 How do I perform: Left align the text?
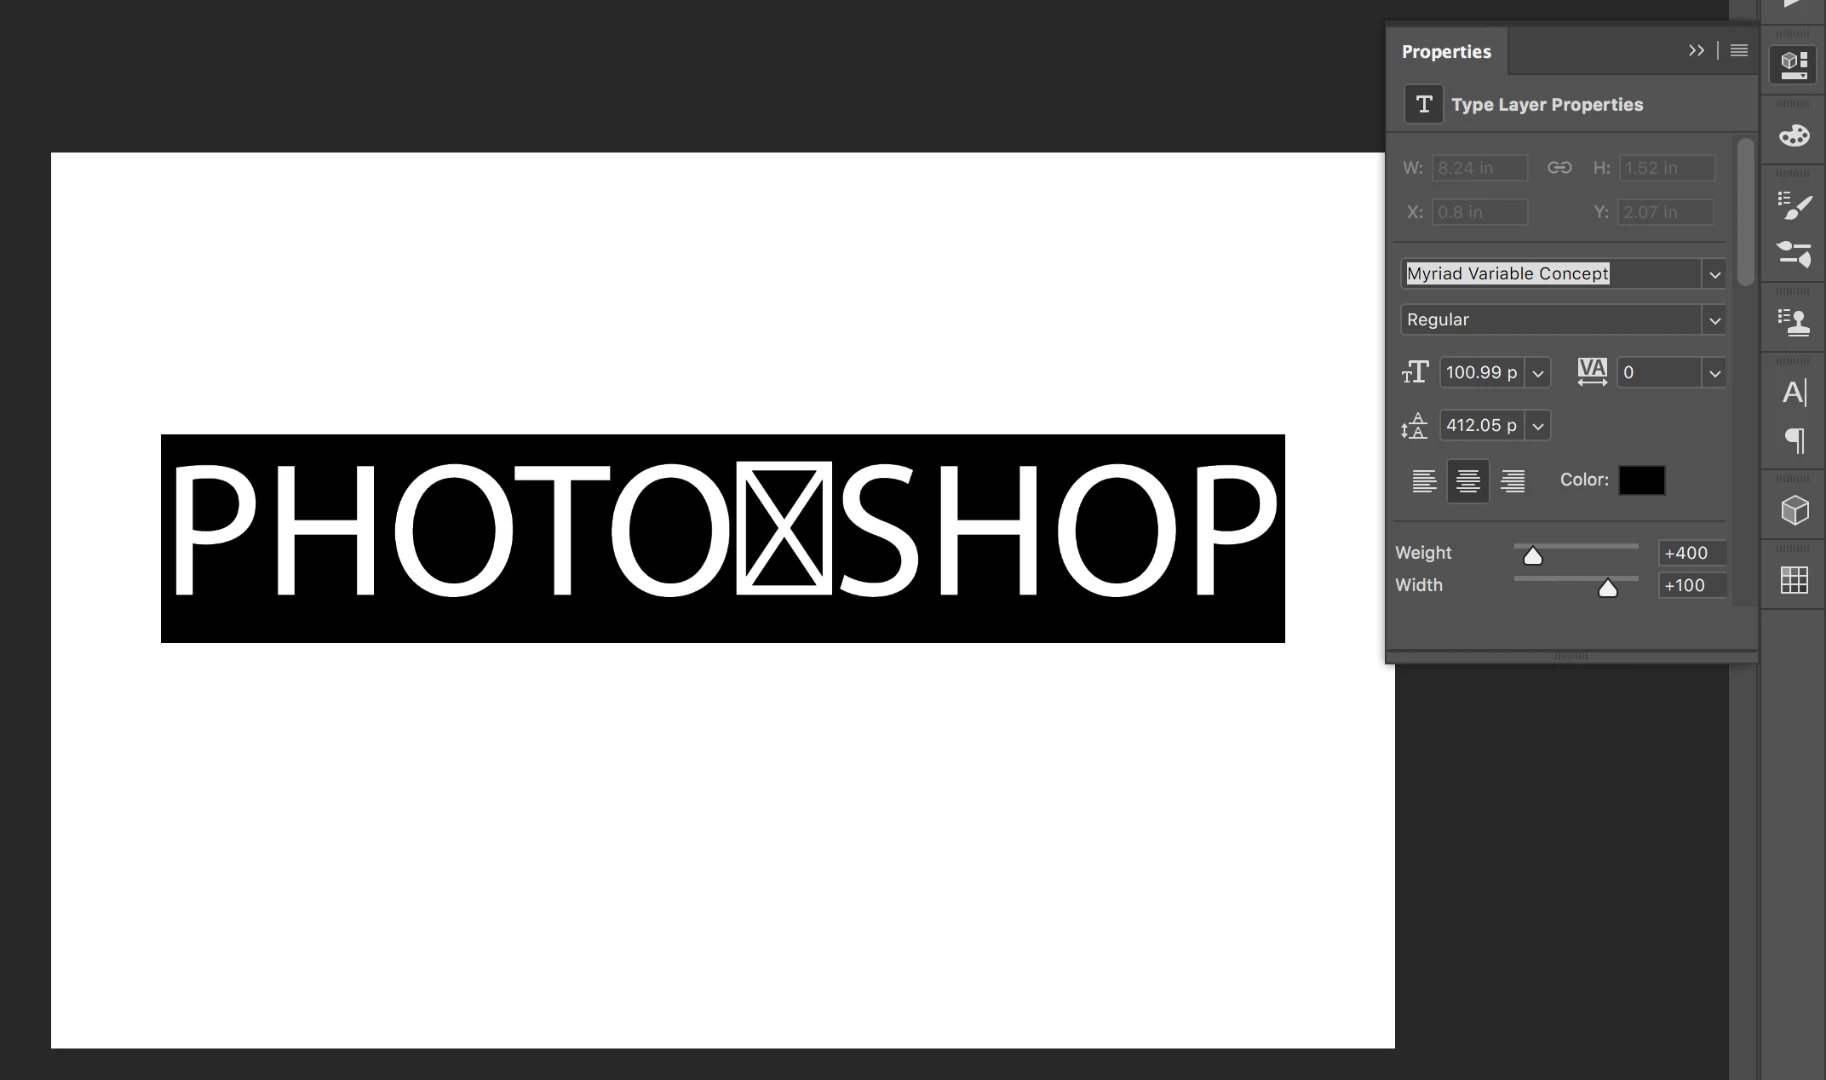coord(1424,481)
